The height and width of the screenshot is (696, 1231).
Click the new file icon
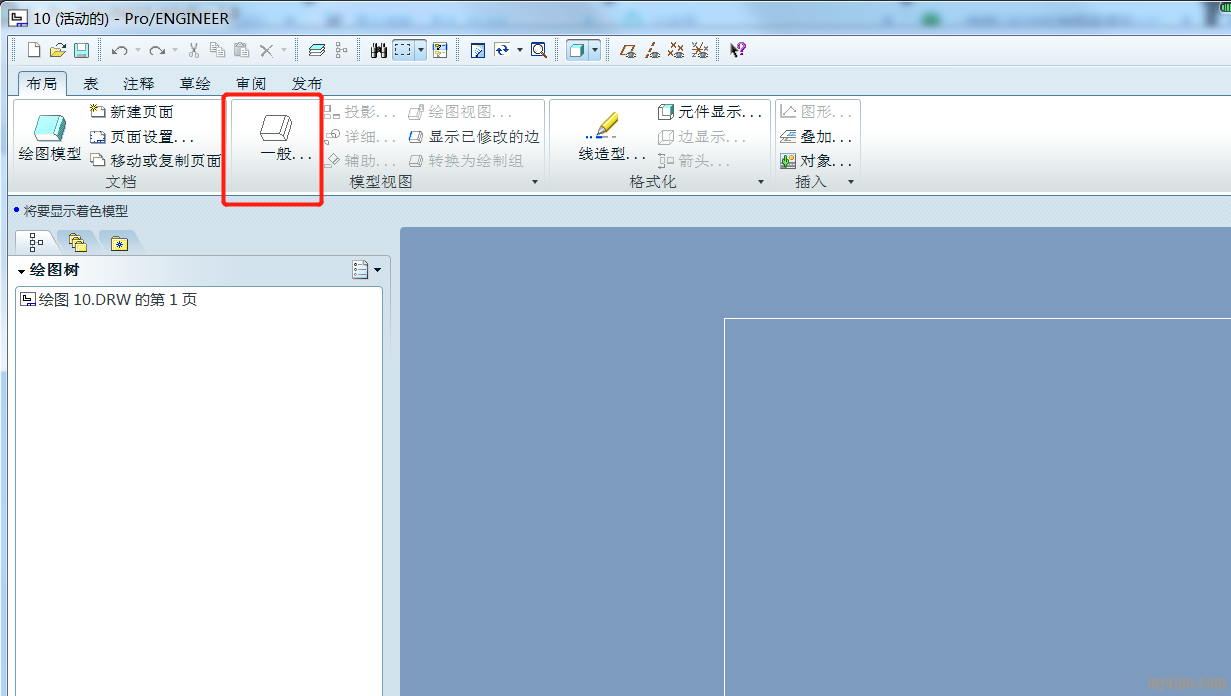(x=35, y=50)
